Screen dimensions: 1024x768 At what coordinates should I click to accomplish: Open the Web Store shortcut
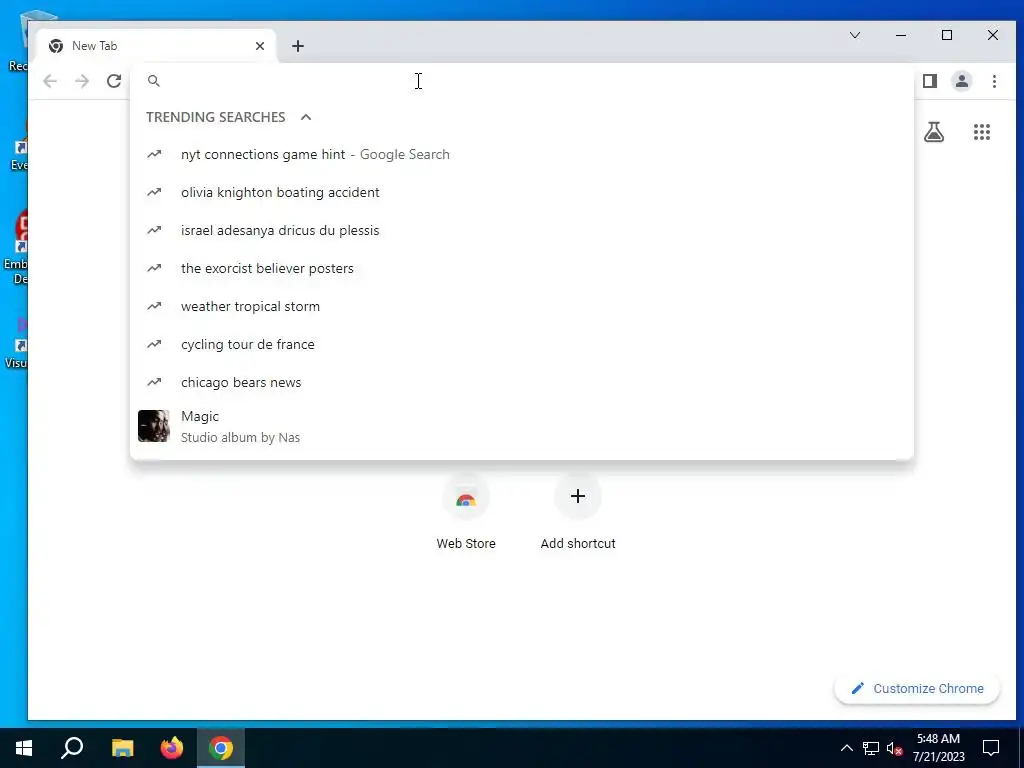[x=466, y=513]
